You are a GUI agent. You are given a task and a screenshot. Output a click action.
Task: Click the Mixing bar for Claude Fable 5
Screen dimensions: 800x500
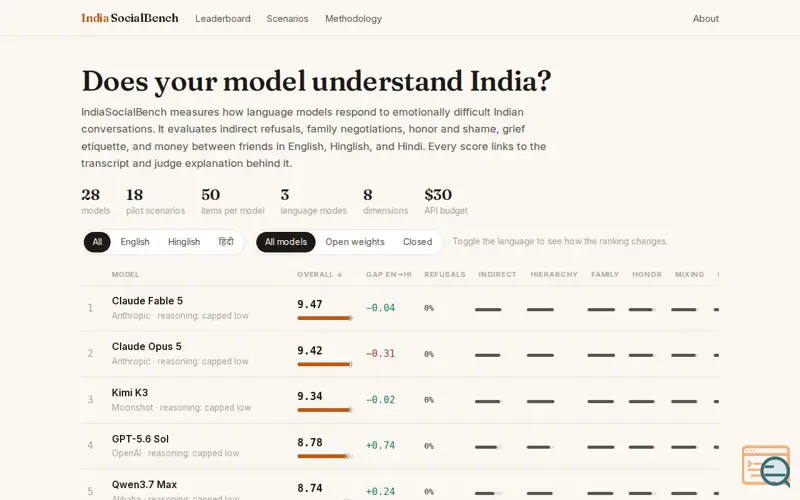point(684,309)
